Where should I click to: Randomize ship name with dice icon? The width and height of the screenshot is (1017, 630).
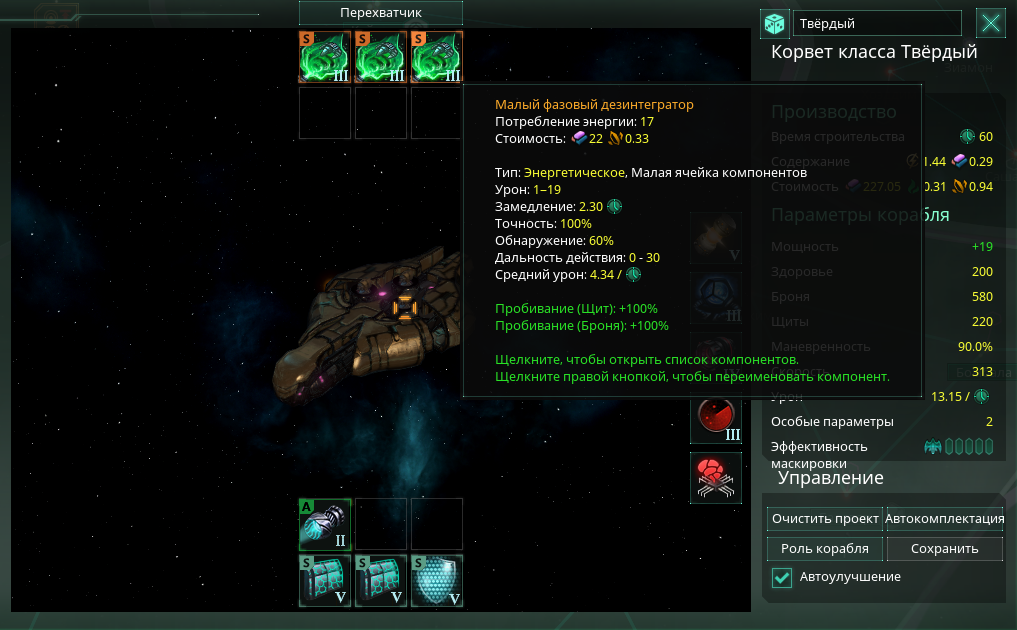coord(774,24)
